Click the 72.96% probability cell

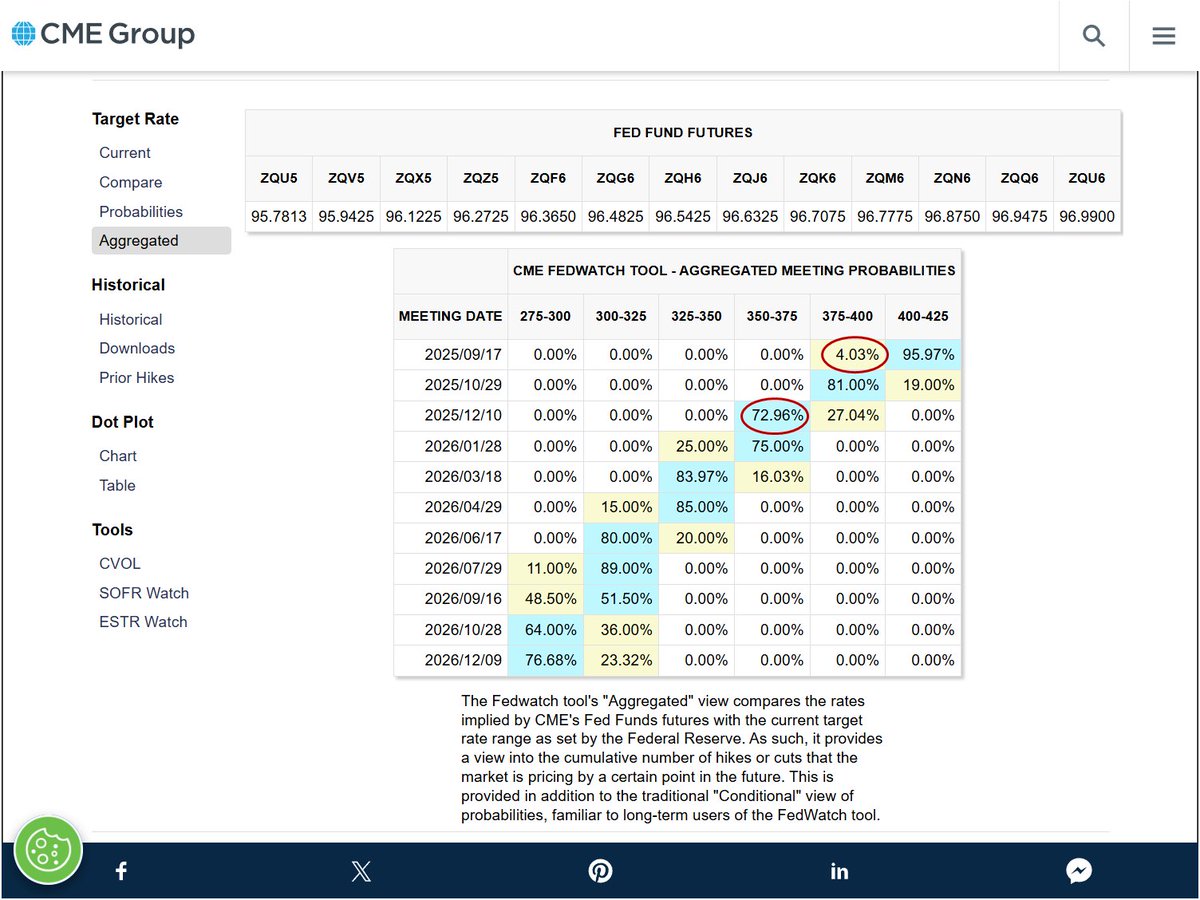click(x=772, y=416)
